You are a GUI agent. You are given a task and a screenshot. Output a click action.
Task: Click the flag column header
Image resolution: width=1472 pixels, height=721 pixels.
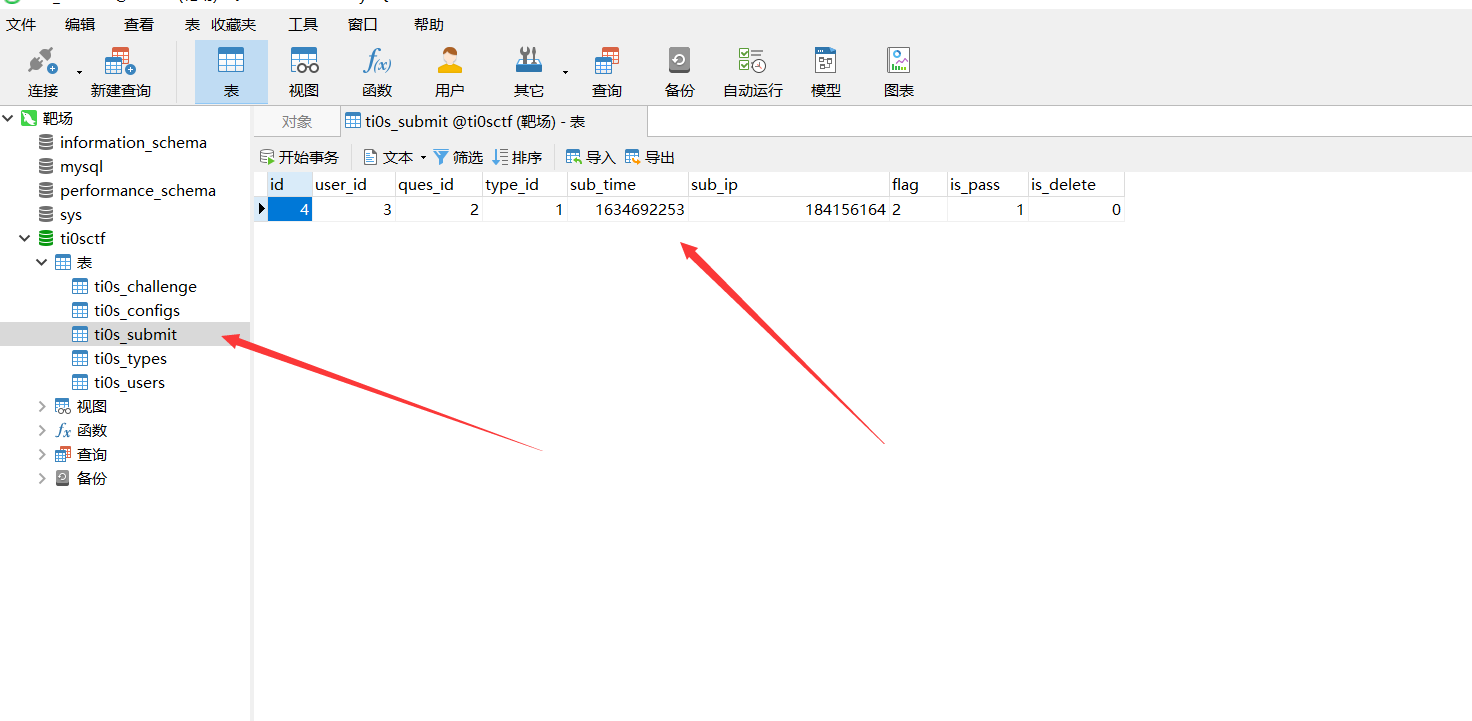click(x=918, y=185)
